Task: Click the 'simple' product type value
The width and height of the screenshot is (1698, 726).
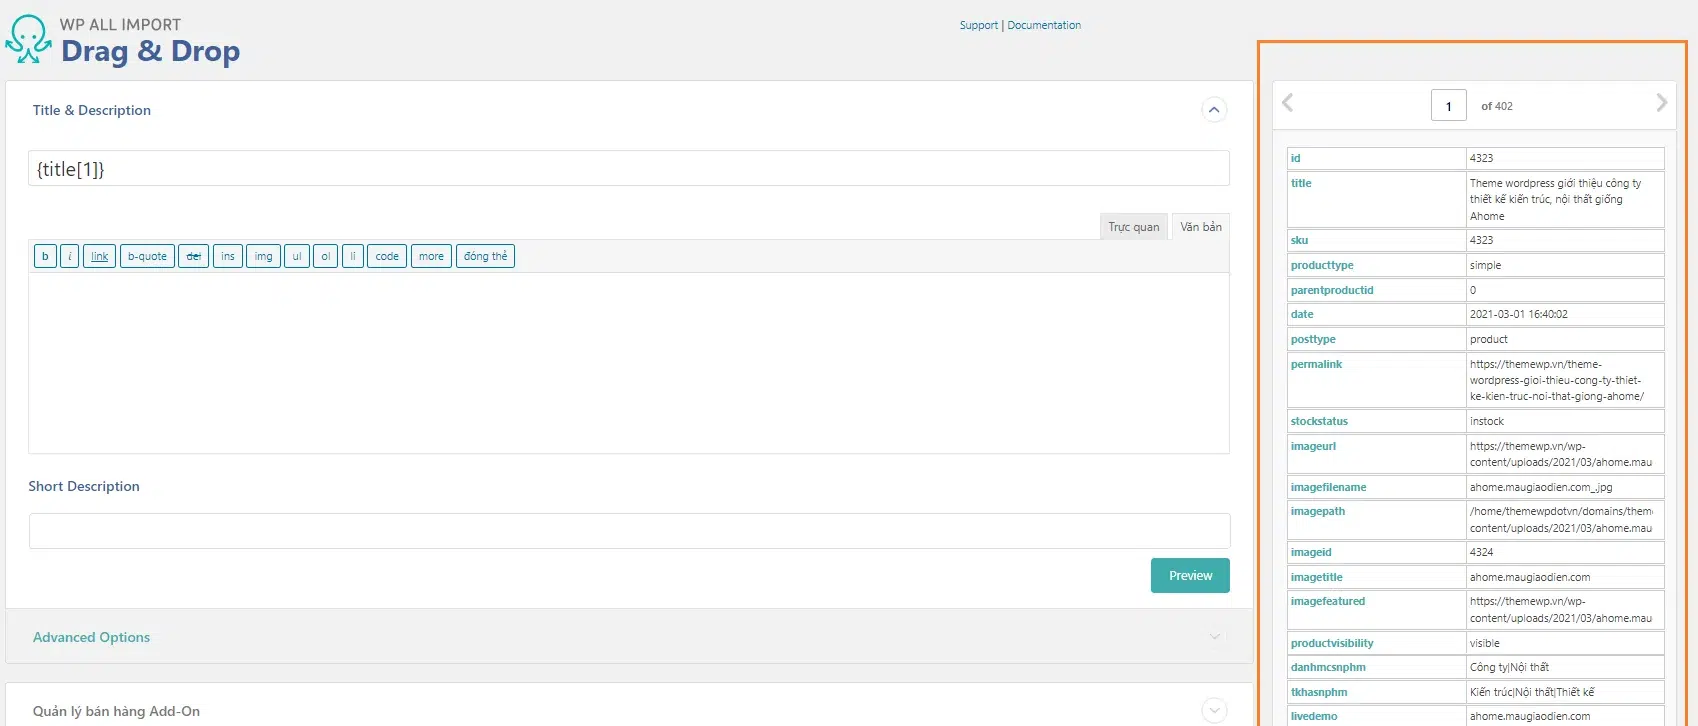Action: click(x=1485, y=265)
